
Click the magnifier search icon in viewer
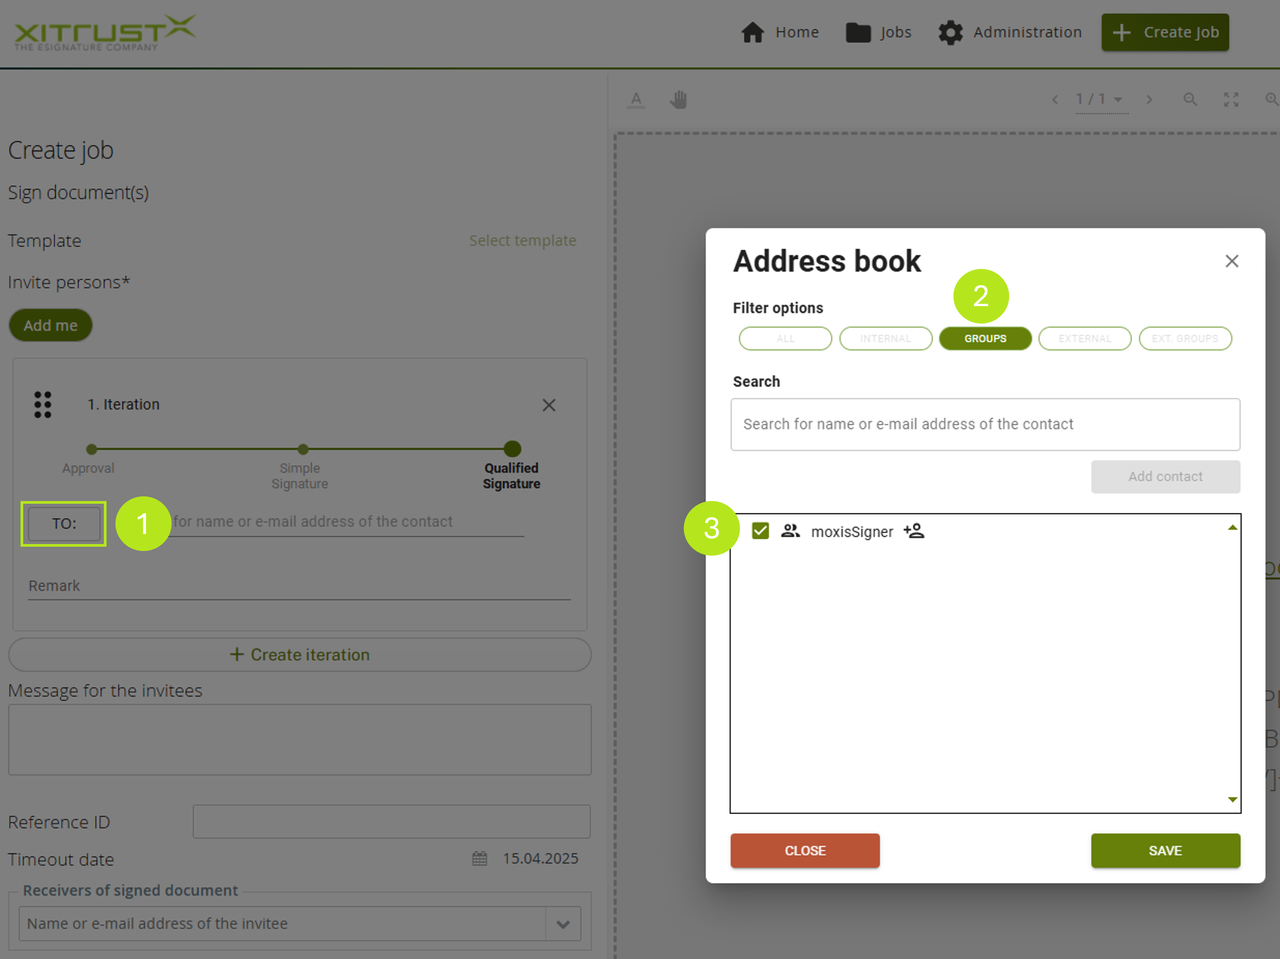pos(1190,100)
